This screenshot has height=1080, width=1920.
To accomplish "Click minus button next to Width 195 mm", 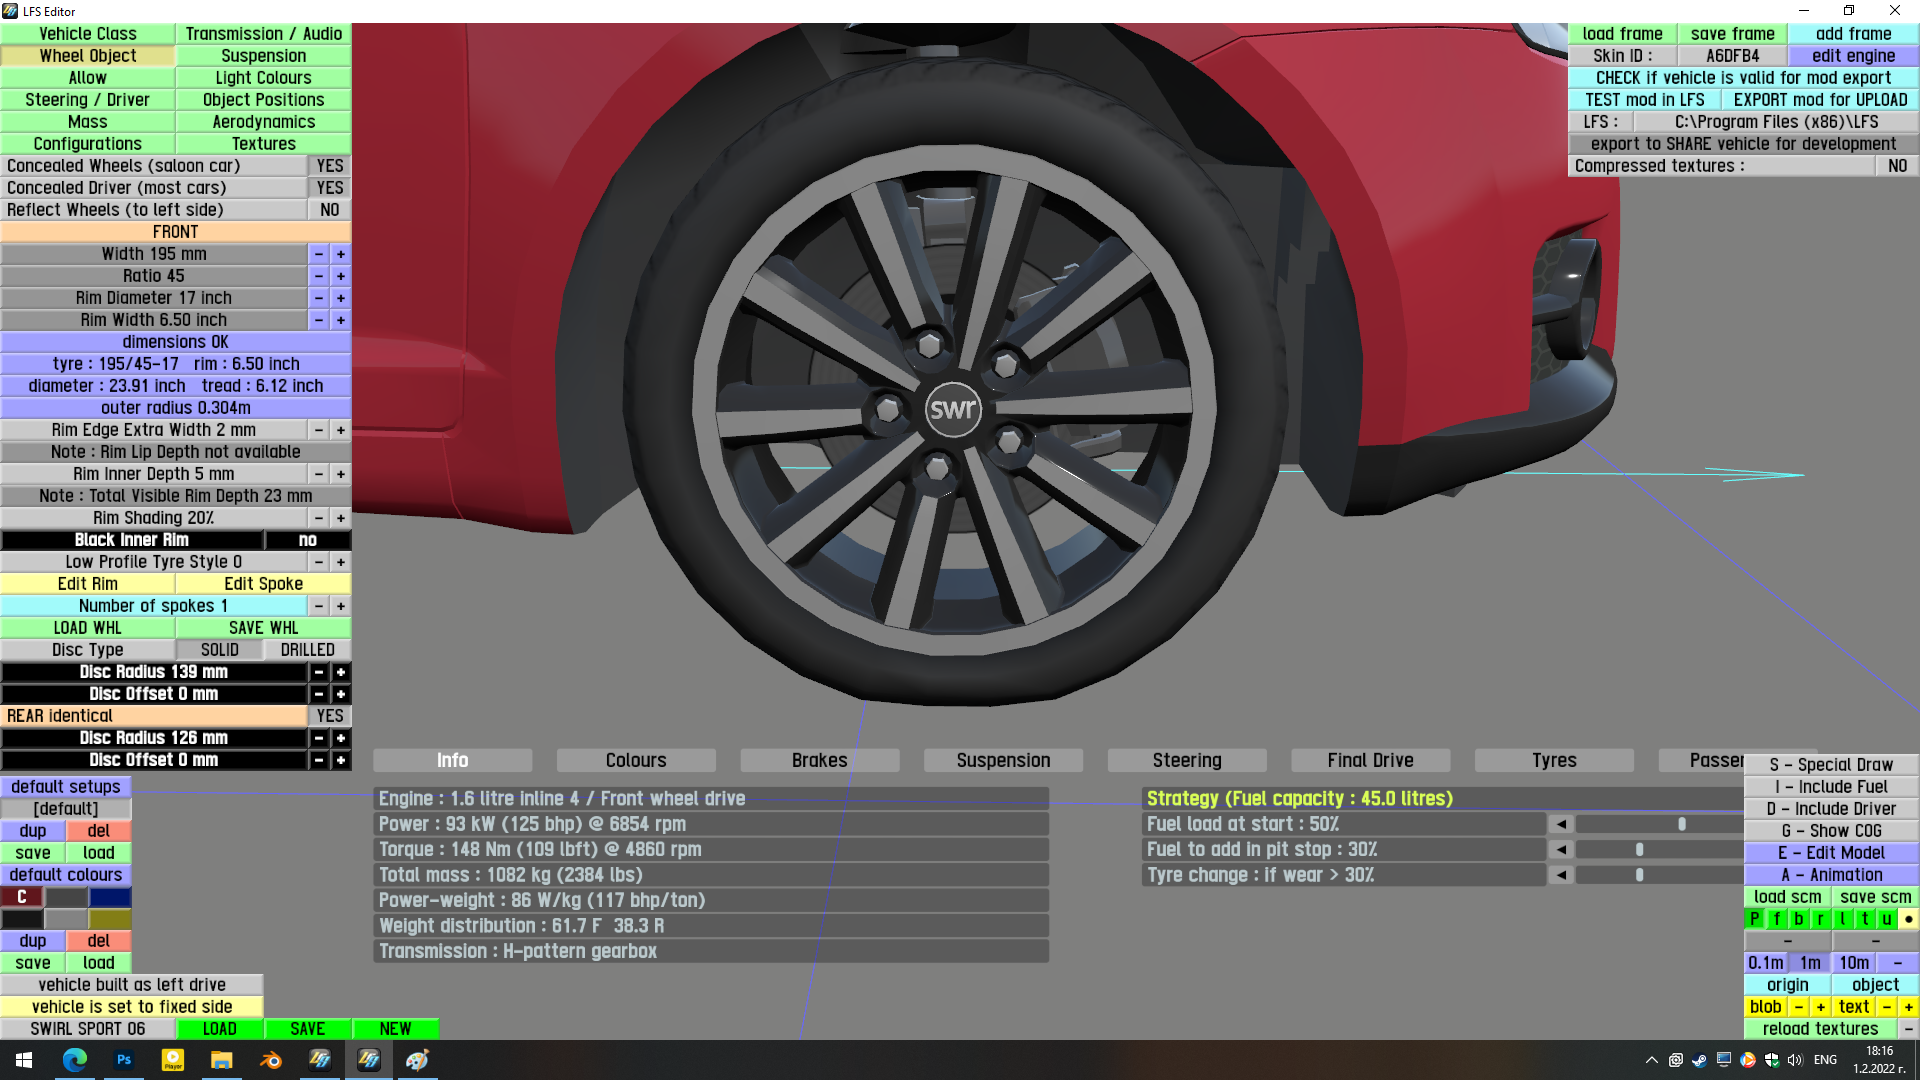I will click(x=318, y=254).
